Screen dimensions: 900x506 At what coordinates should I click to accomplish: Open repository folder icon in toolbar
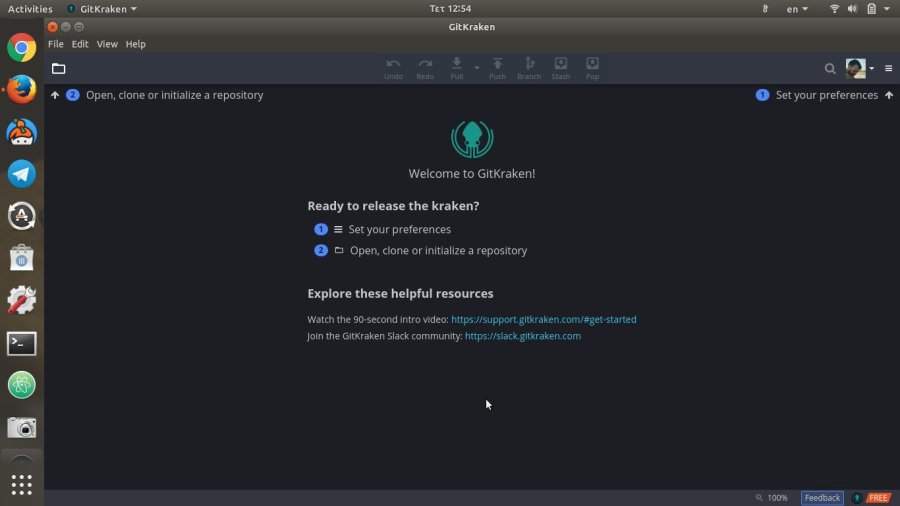tap(59, 69)
